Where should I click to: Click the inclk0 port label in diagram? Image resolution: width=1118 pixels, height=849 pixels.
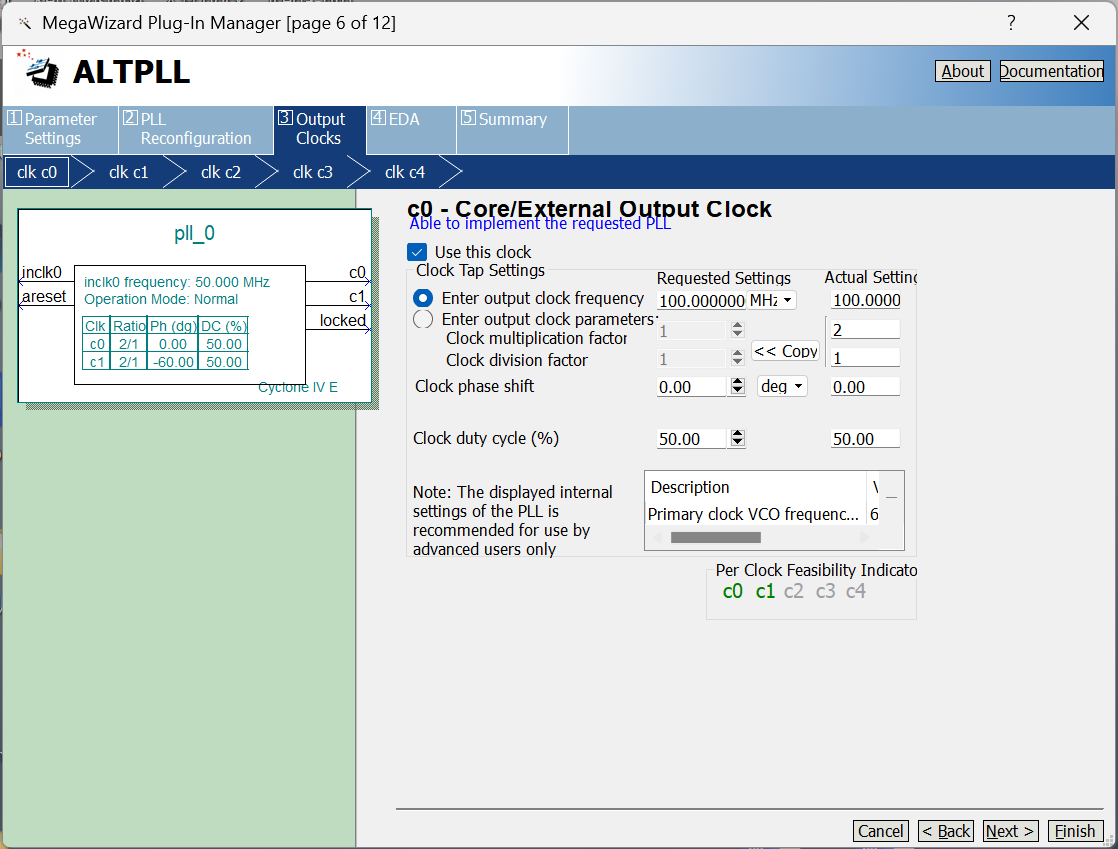[x=41, y=272]
